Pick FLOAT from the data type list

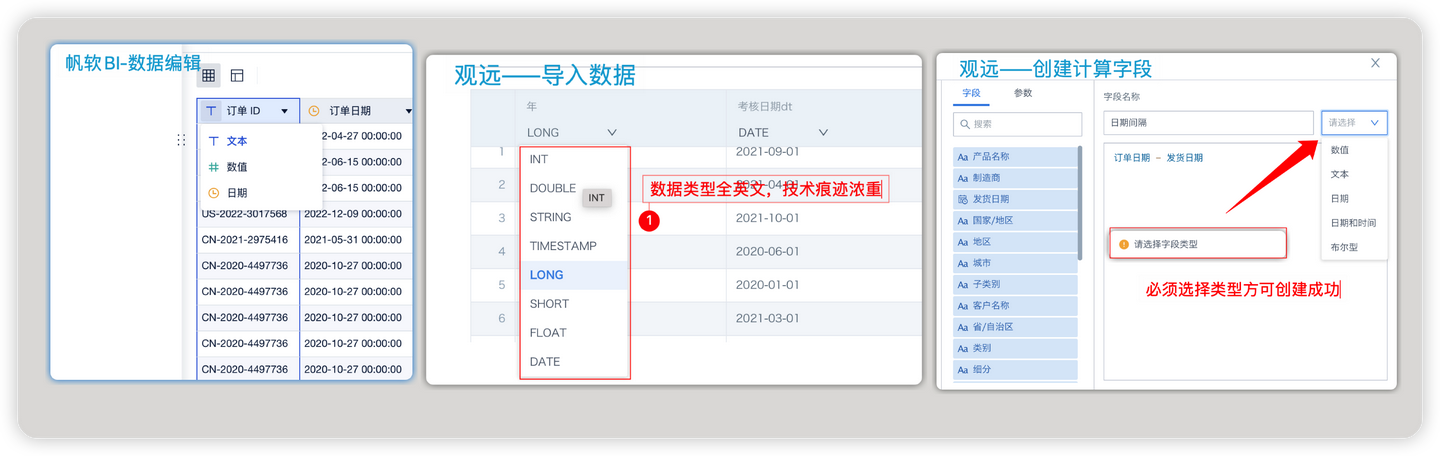point(575,333)
